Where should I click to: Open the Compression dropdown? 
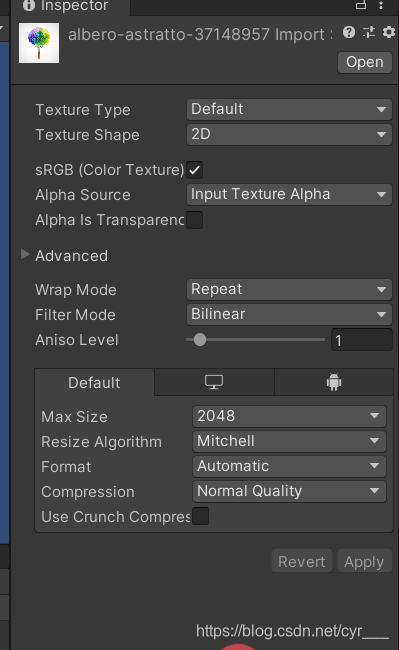click(x=289, y=491)
